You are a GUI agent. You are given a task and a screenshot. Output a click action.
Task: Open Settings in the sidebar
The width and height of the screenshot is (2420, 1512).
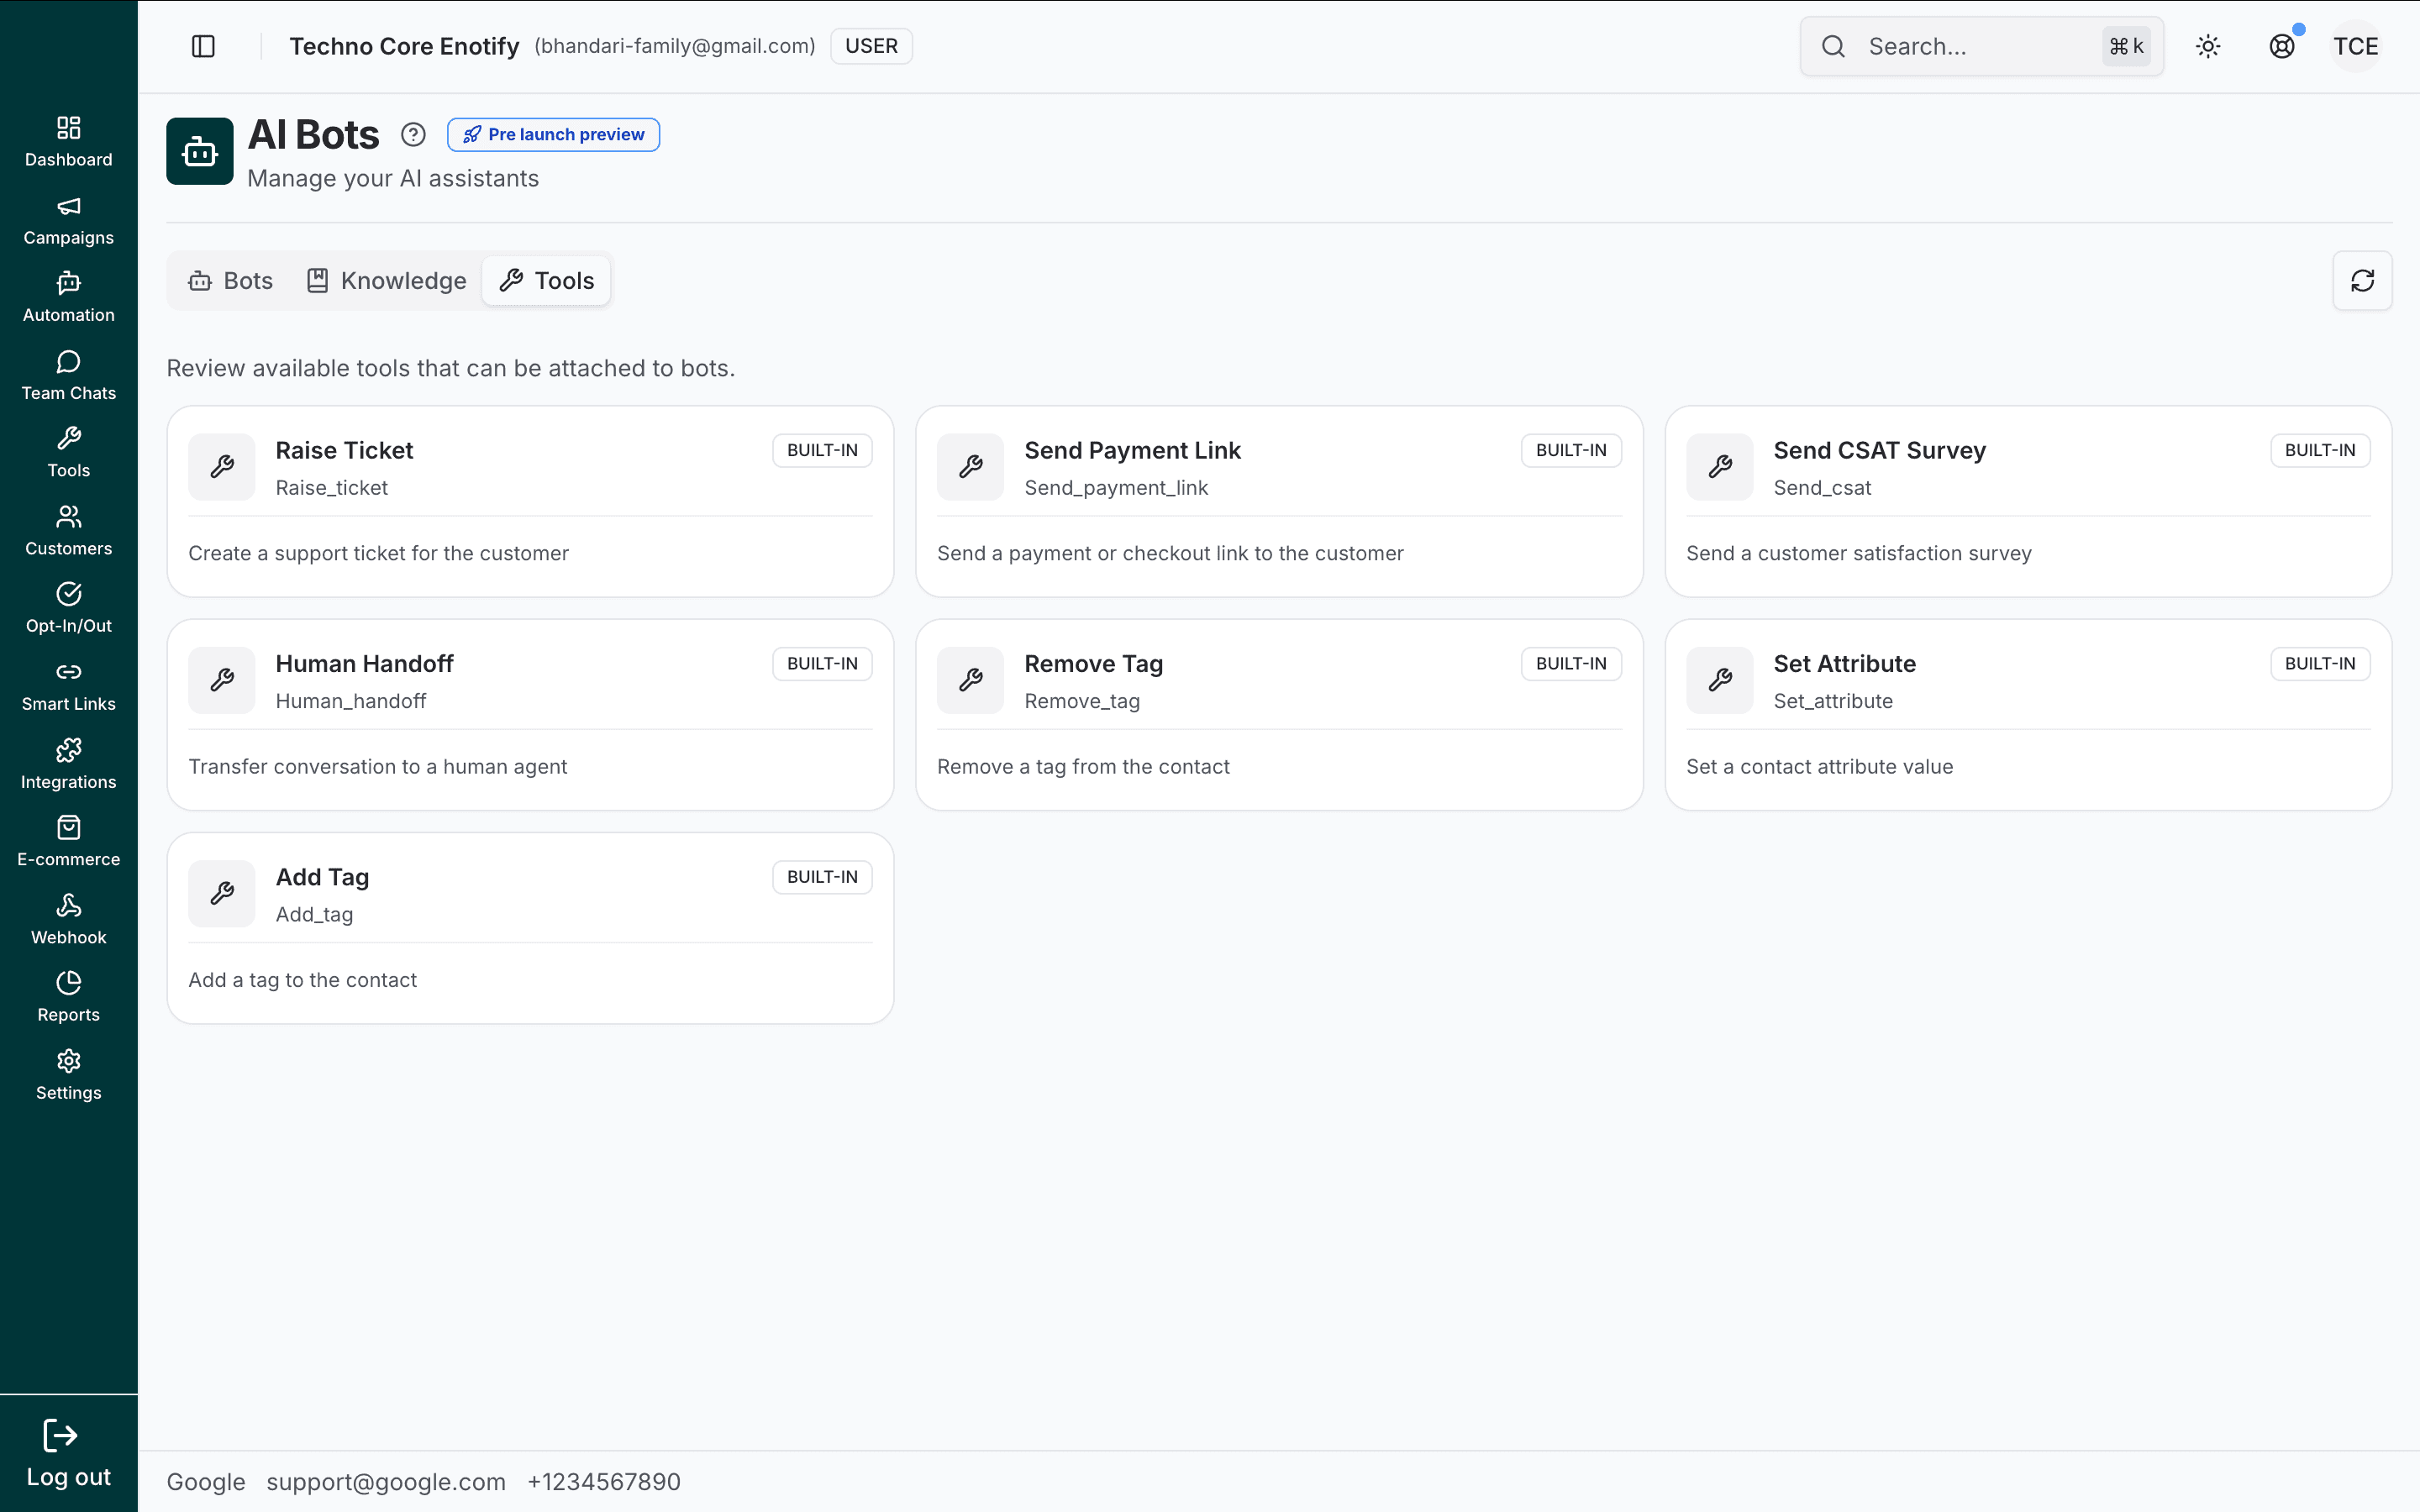pyautogui.click(x=68, y=1075)
